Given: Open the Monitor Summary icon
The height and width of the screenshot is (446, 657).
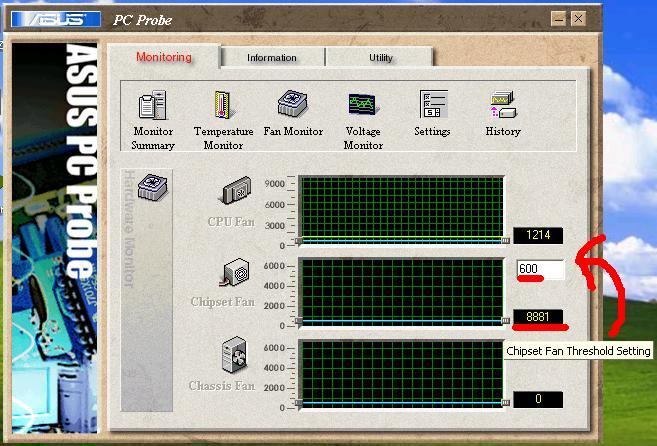Looking at the screenshot, I should [152, 105].
